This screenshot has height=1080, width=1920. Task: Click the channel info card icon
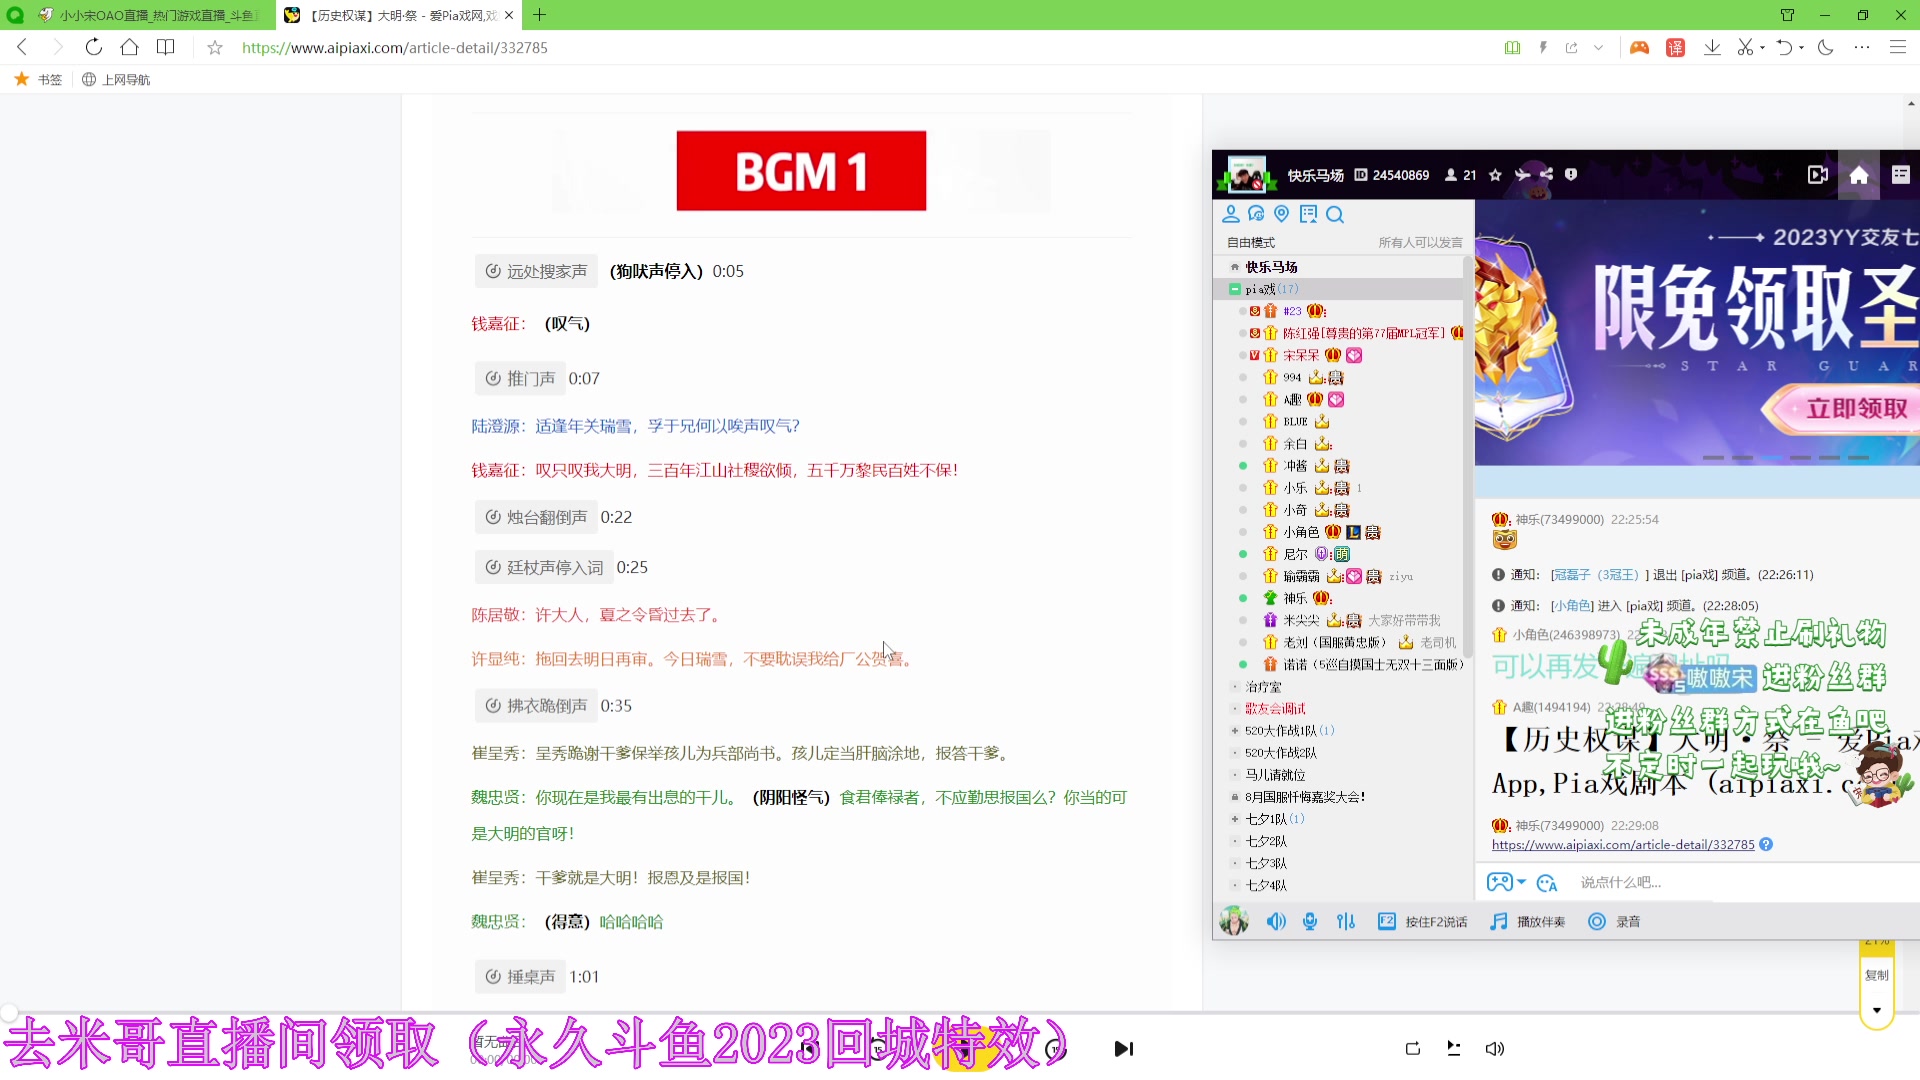click(x=1308, y=214)
